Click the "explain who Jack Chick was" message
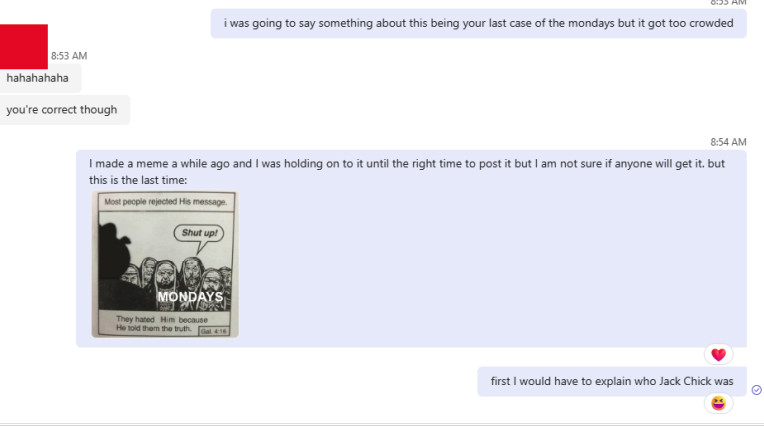Viewport: 764px width, 426px height. (611, 381)
